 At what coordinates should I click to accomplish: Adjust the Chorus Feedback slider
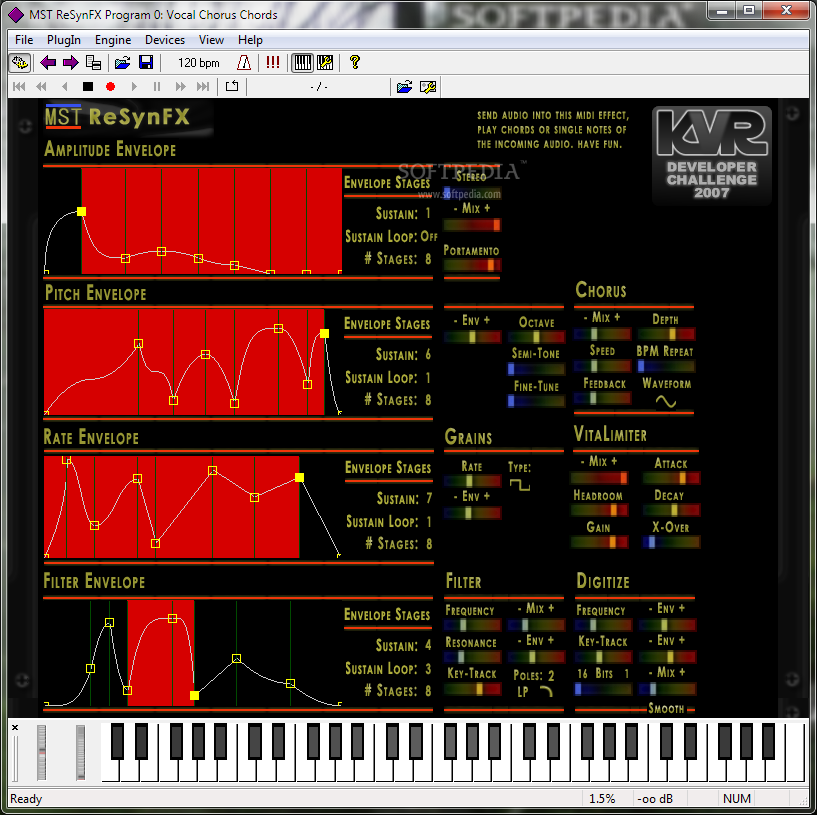coord(603,399)
